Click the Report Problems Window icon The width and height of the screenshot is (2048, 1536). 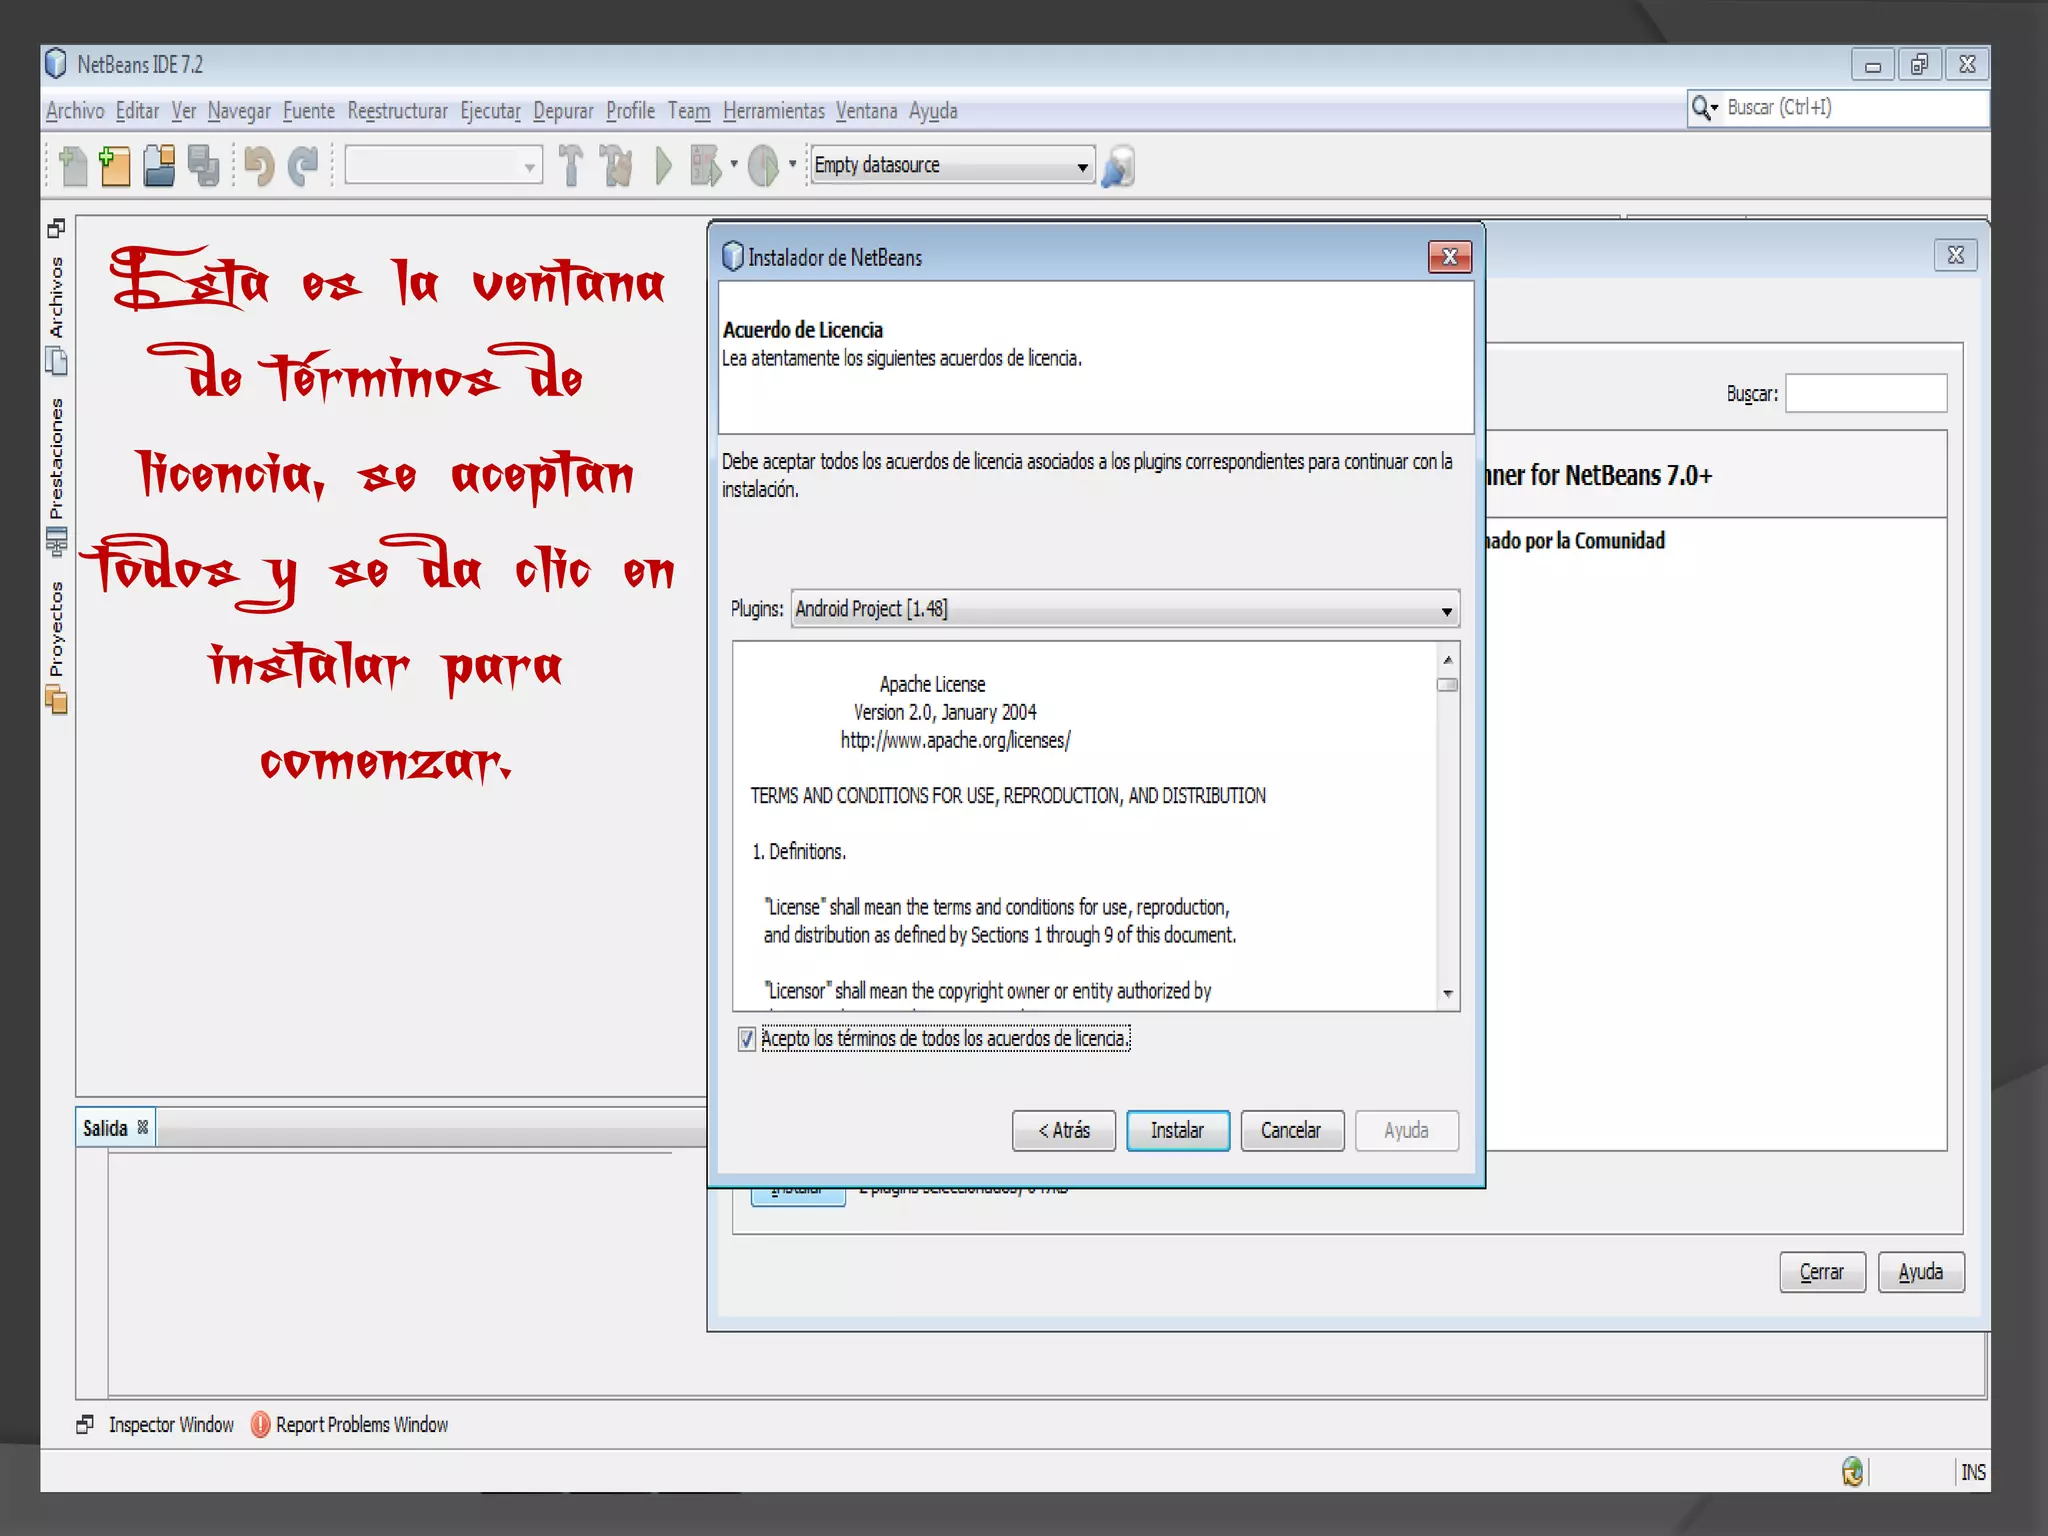260,1424
